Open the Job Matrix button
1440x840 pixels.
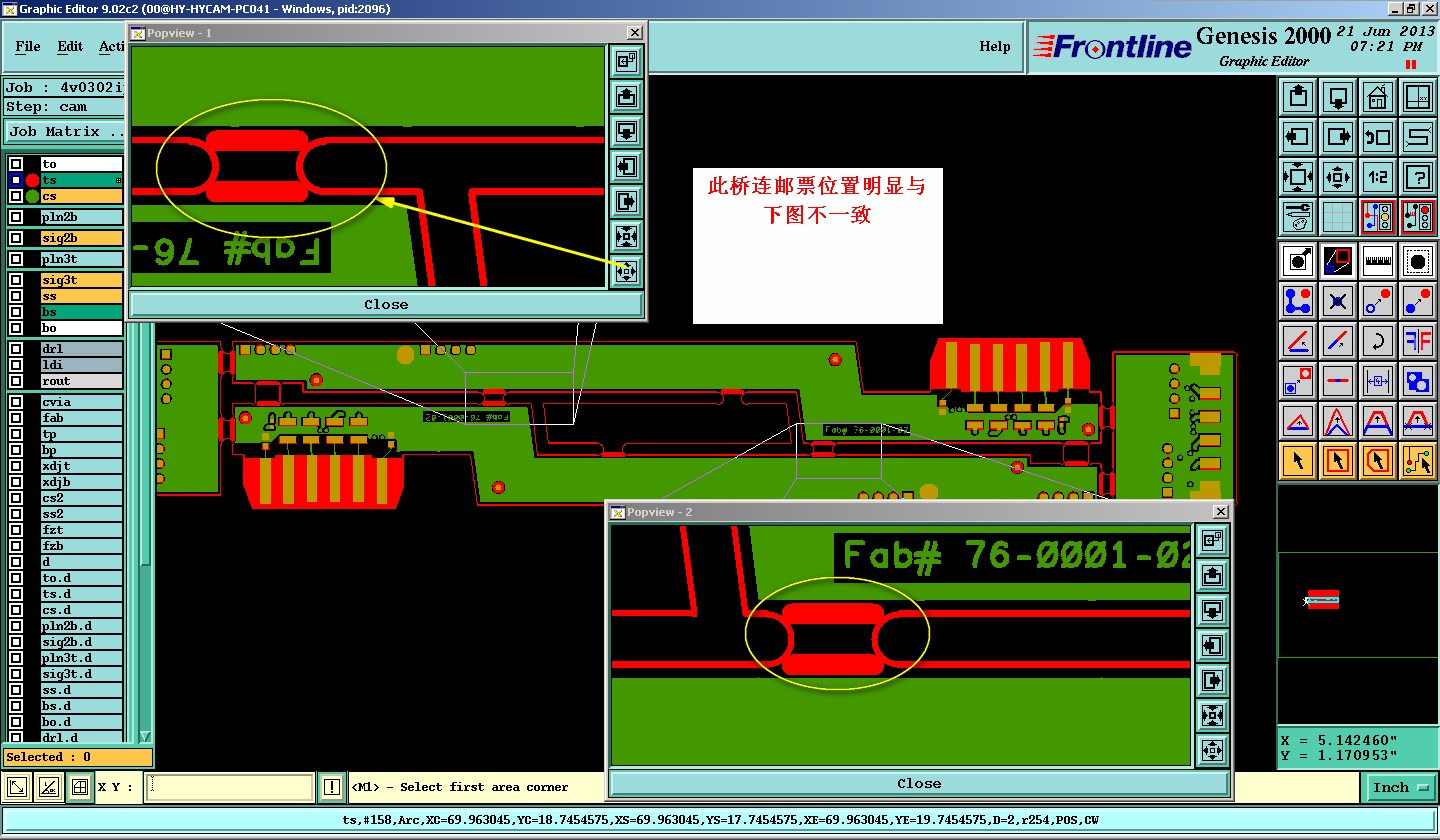coord(66,132)
